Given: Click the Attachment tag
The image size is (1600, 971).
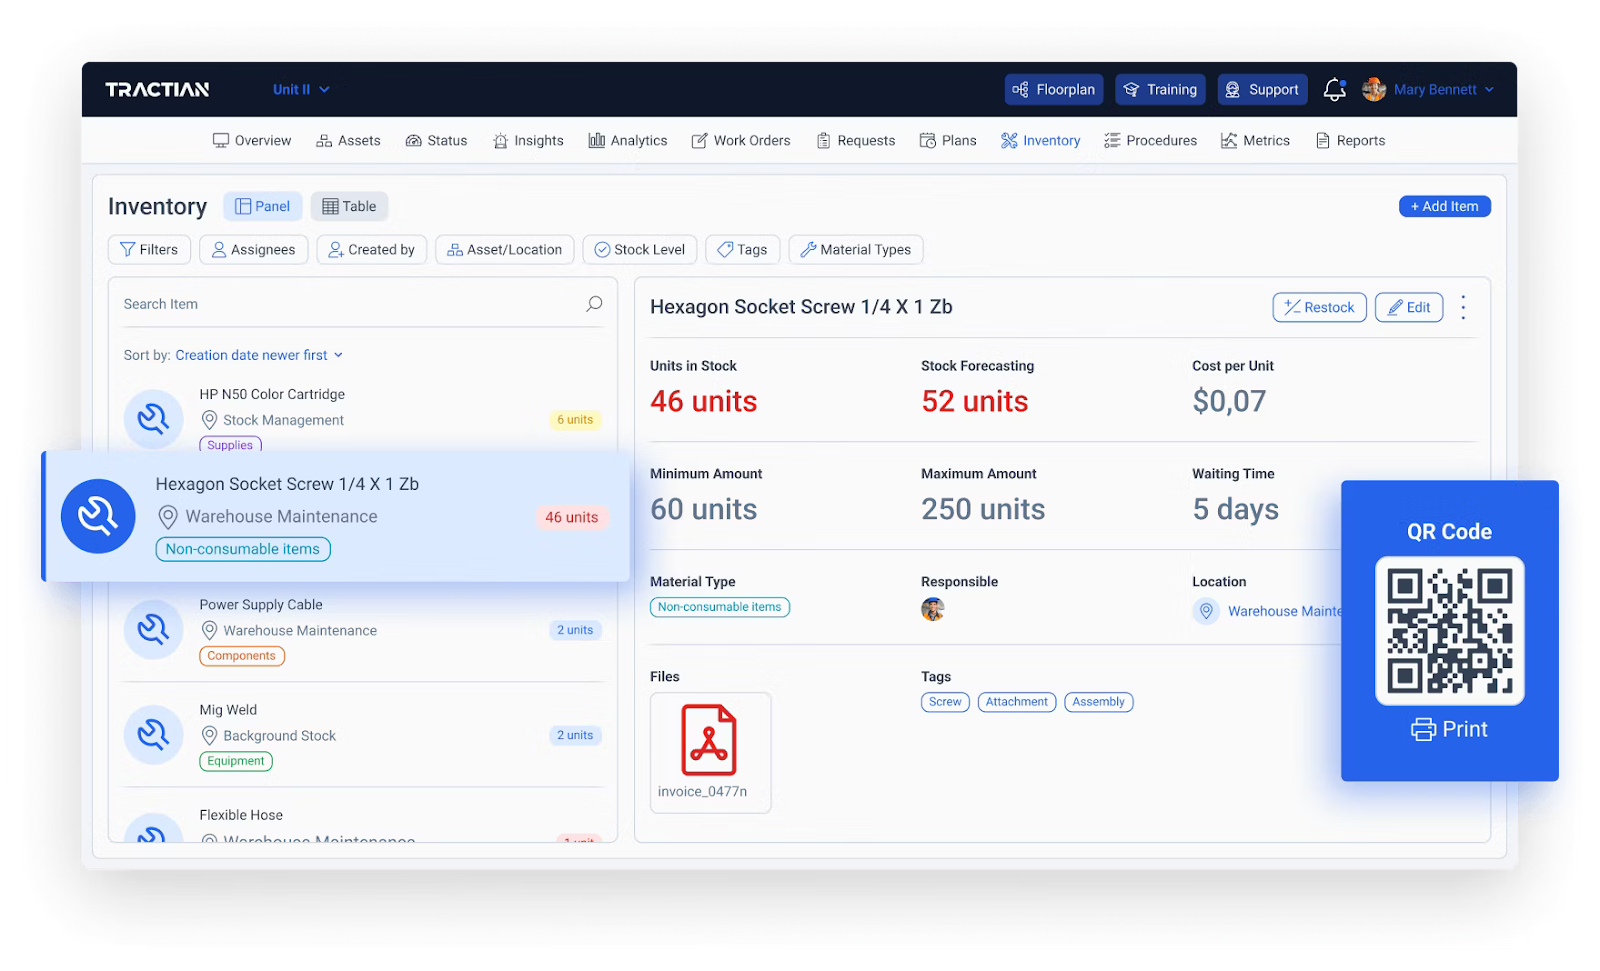Looking at the screenshot, I should pyautogui.click(x=1017, y=702).
